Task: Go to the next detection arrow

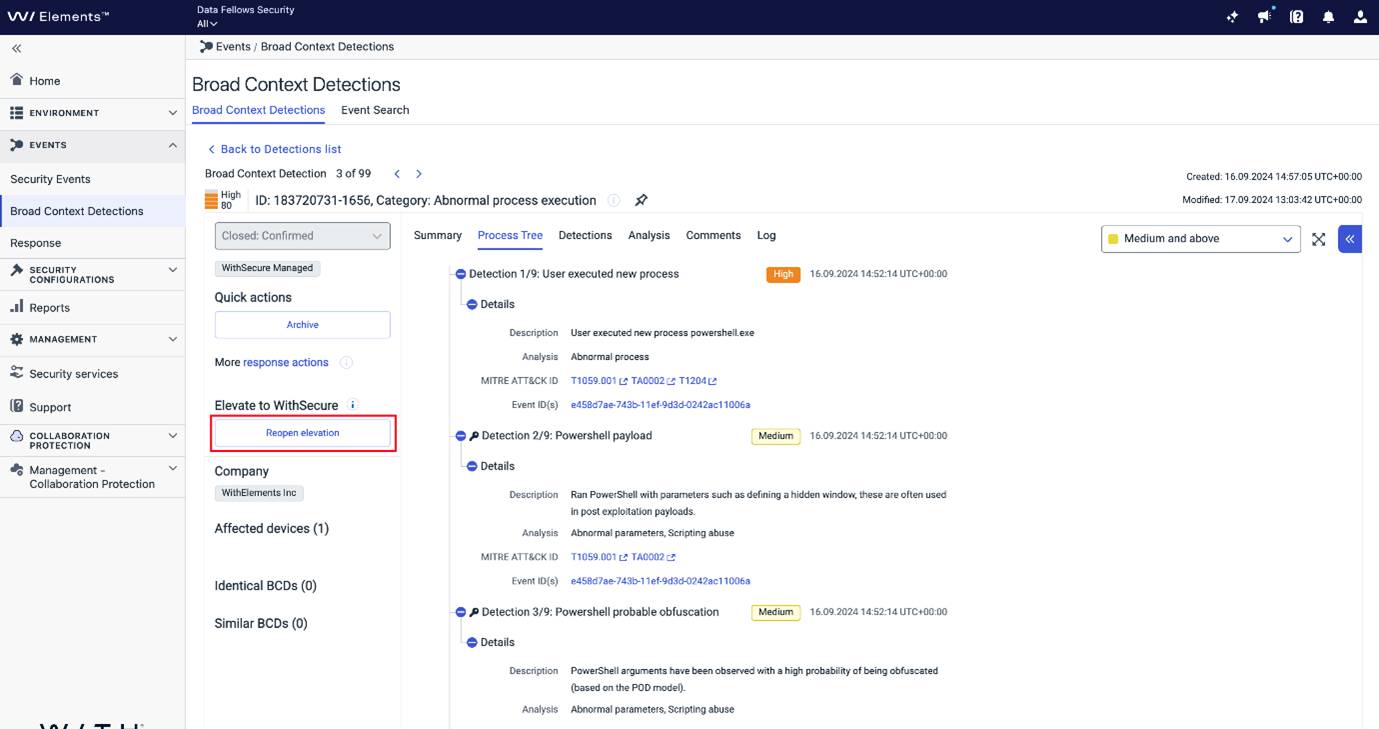Action: 419,174
